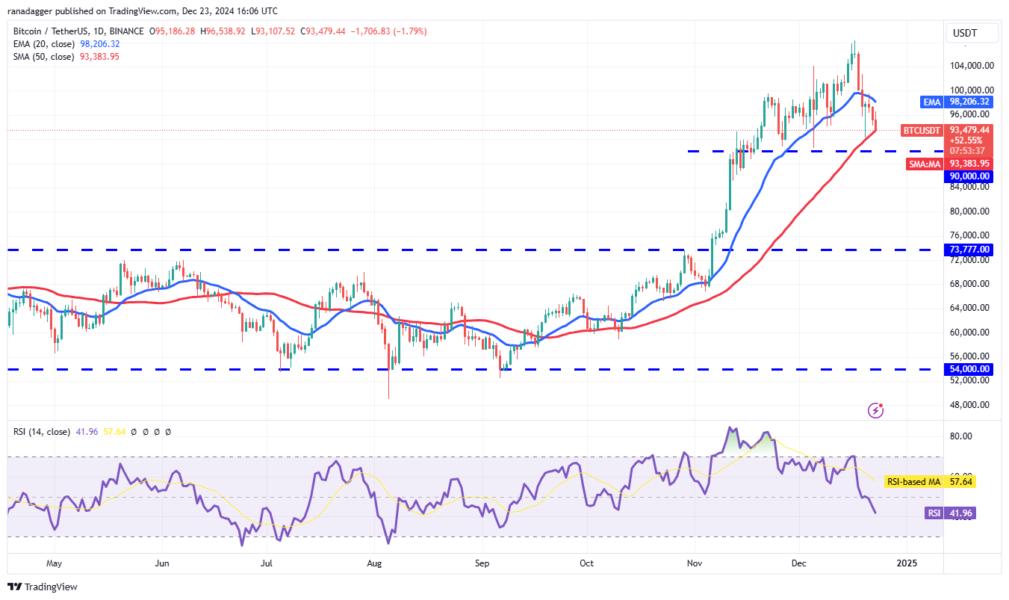Delete the RSI indicator with its trash icon
The width and height of the screenshot is (1009, 600).
157,431
